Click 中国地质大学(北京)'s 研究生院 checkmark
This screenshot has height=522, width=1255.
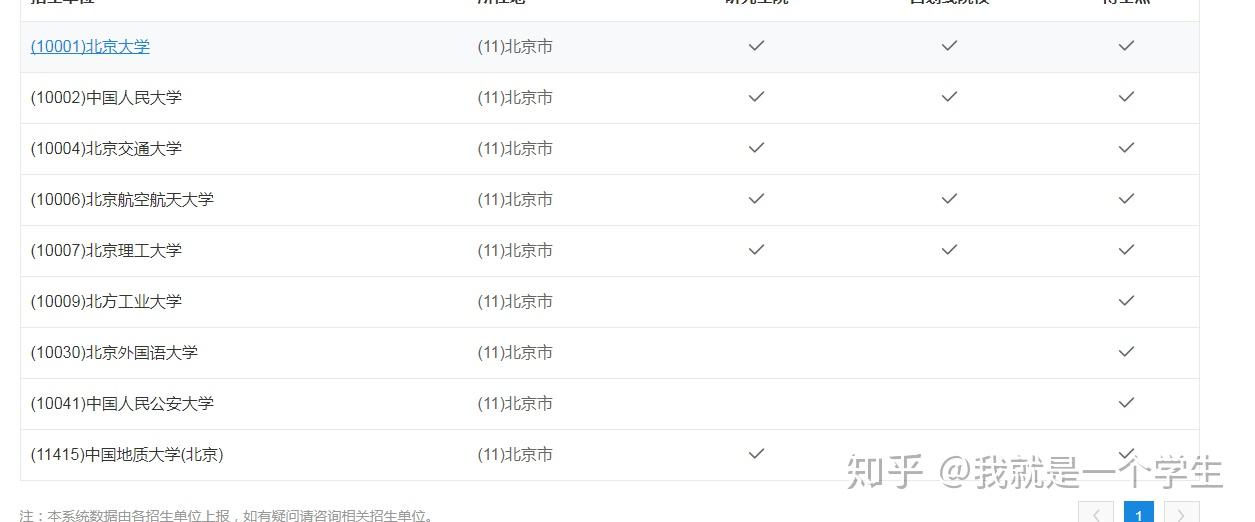[757, 454]
